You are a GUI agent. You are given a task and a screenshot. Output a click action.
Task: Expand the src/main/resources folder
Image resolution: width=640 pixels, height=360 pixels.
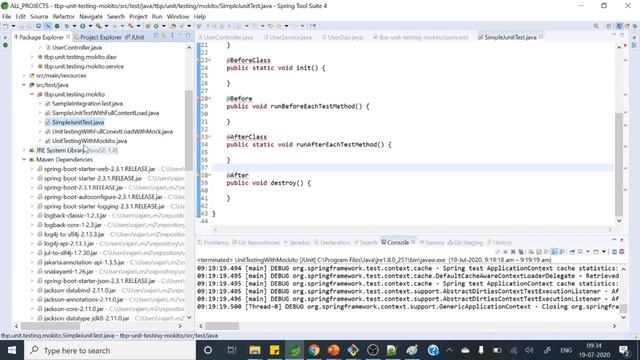[x=24, y=76]
